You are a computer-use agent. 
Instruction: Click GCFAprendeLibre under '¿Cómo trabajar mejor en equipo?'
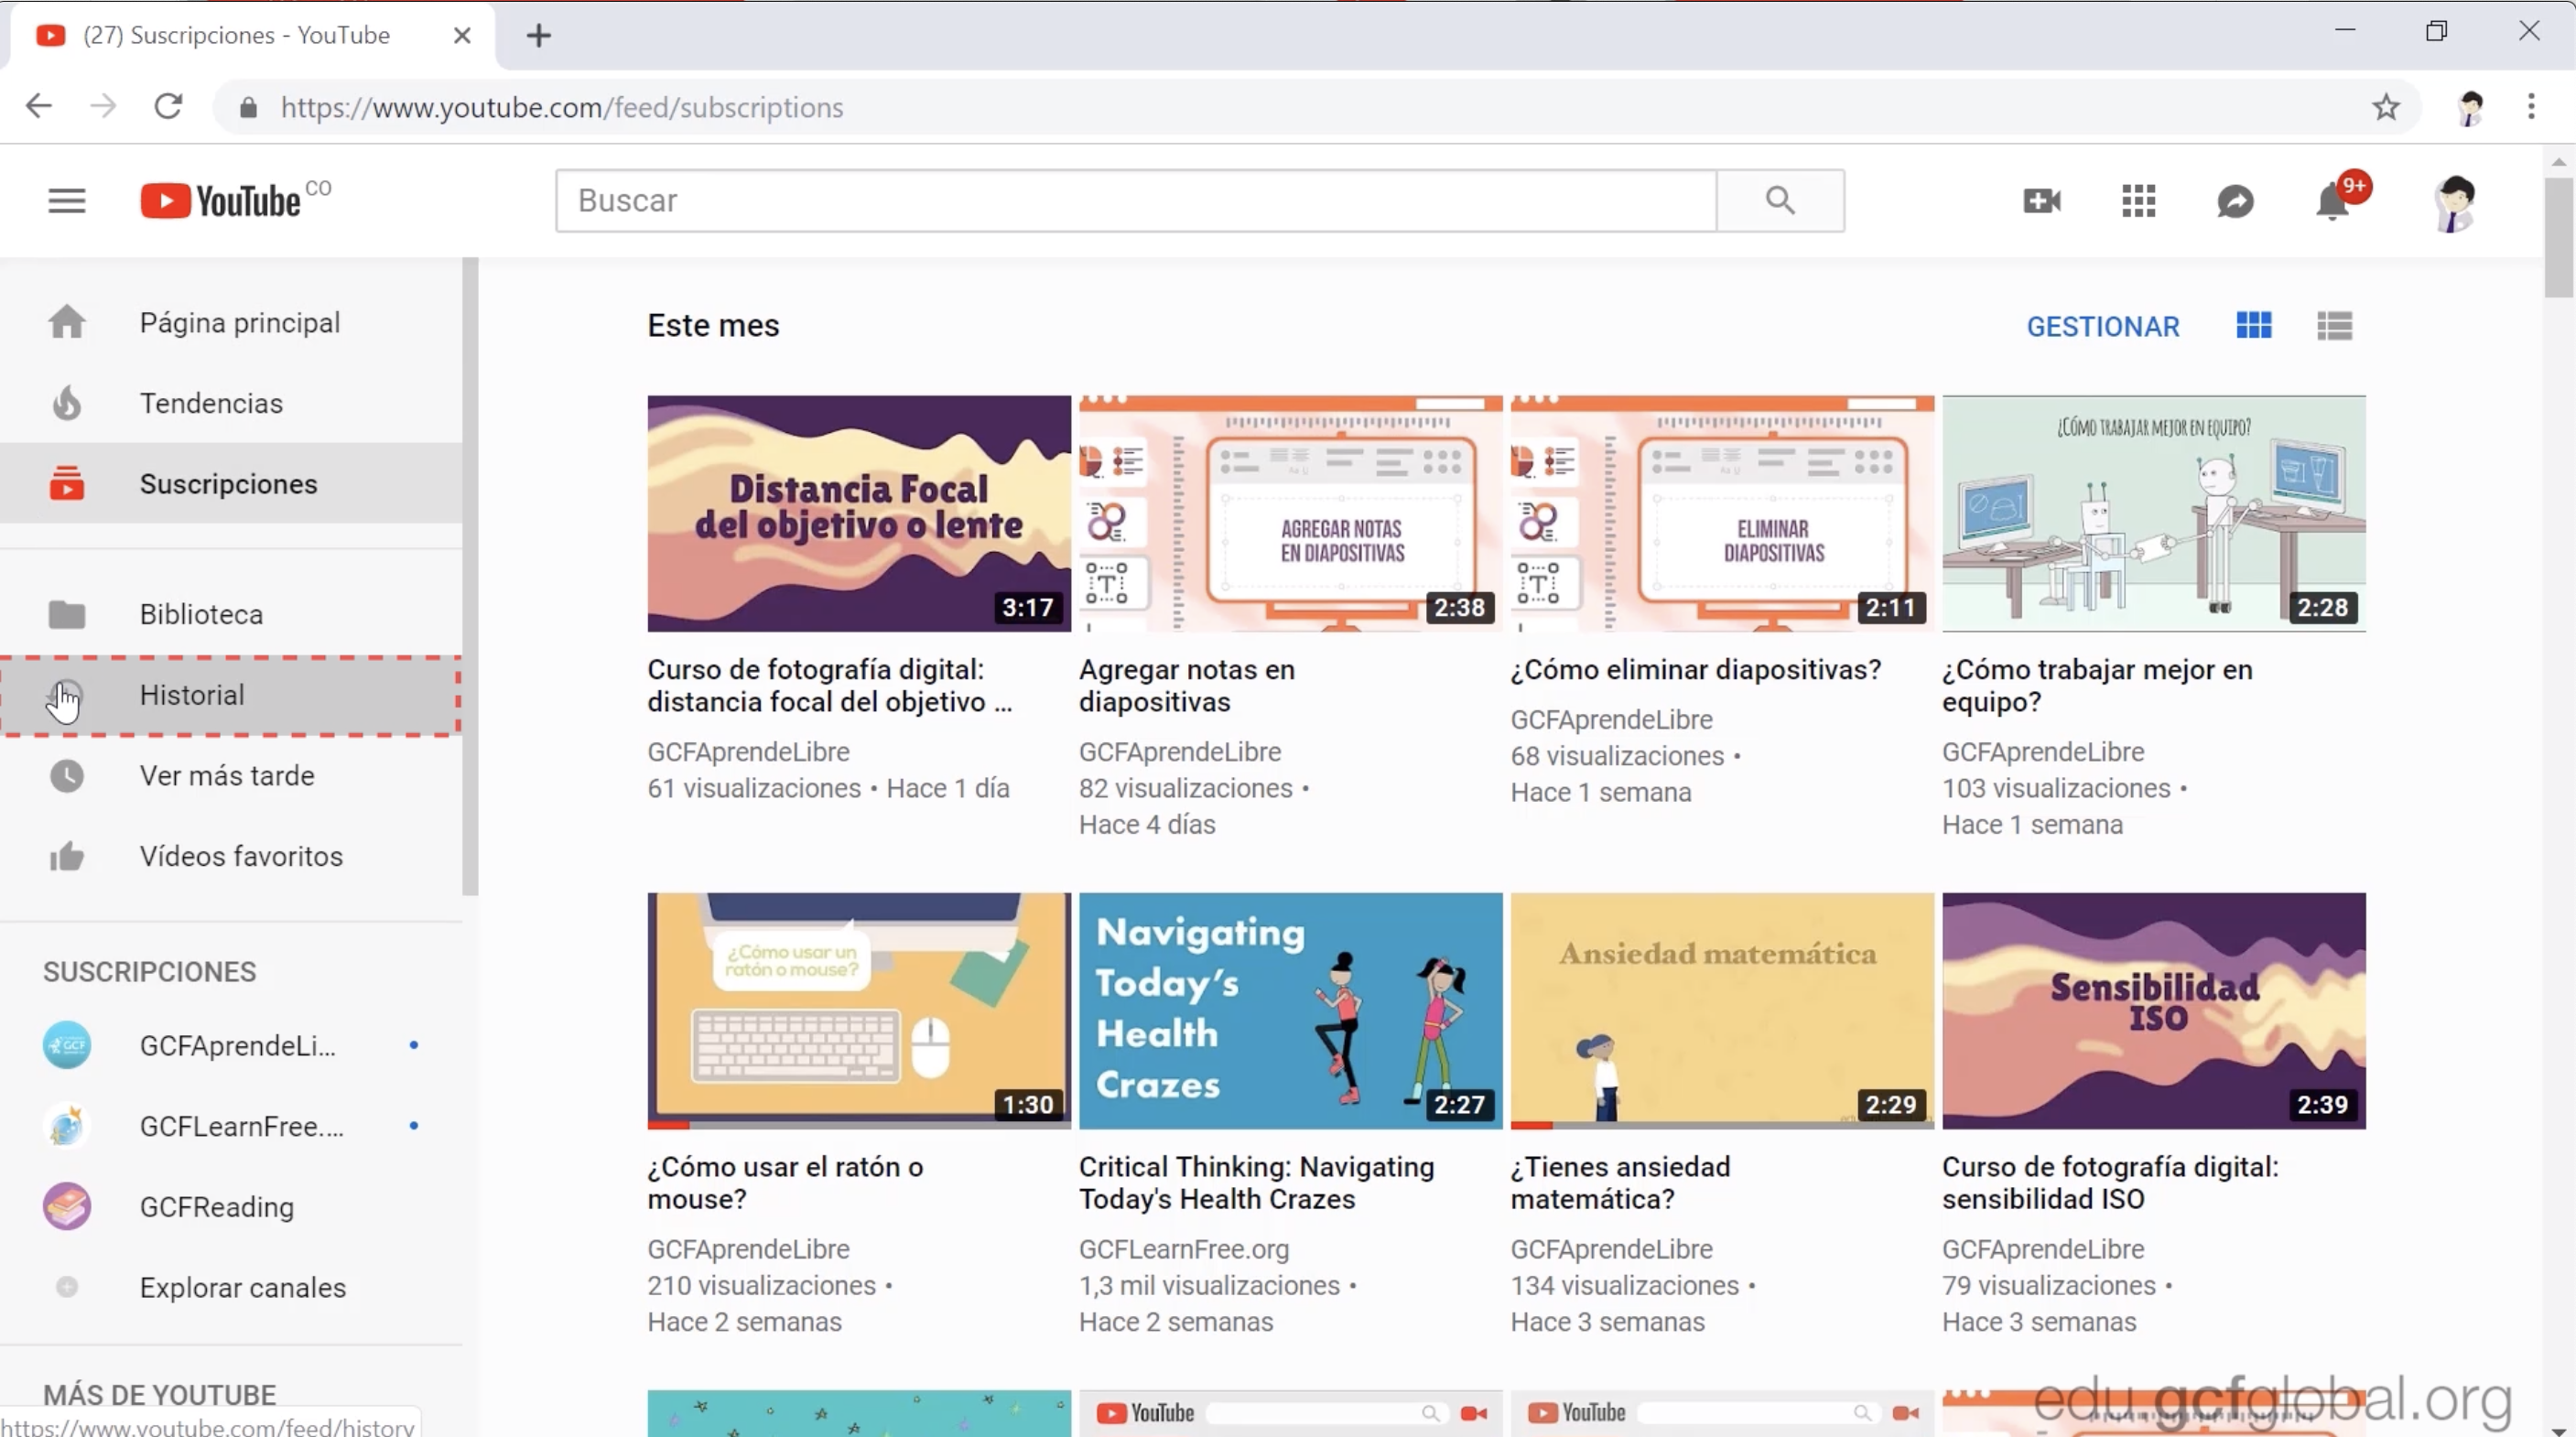coord(2043,752)
